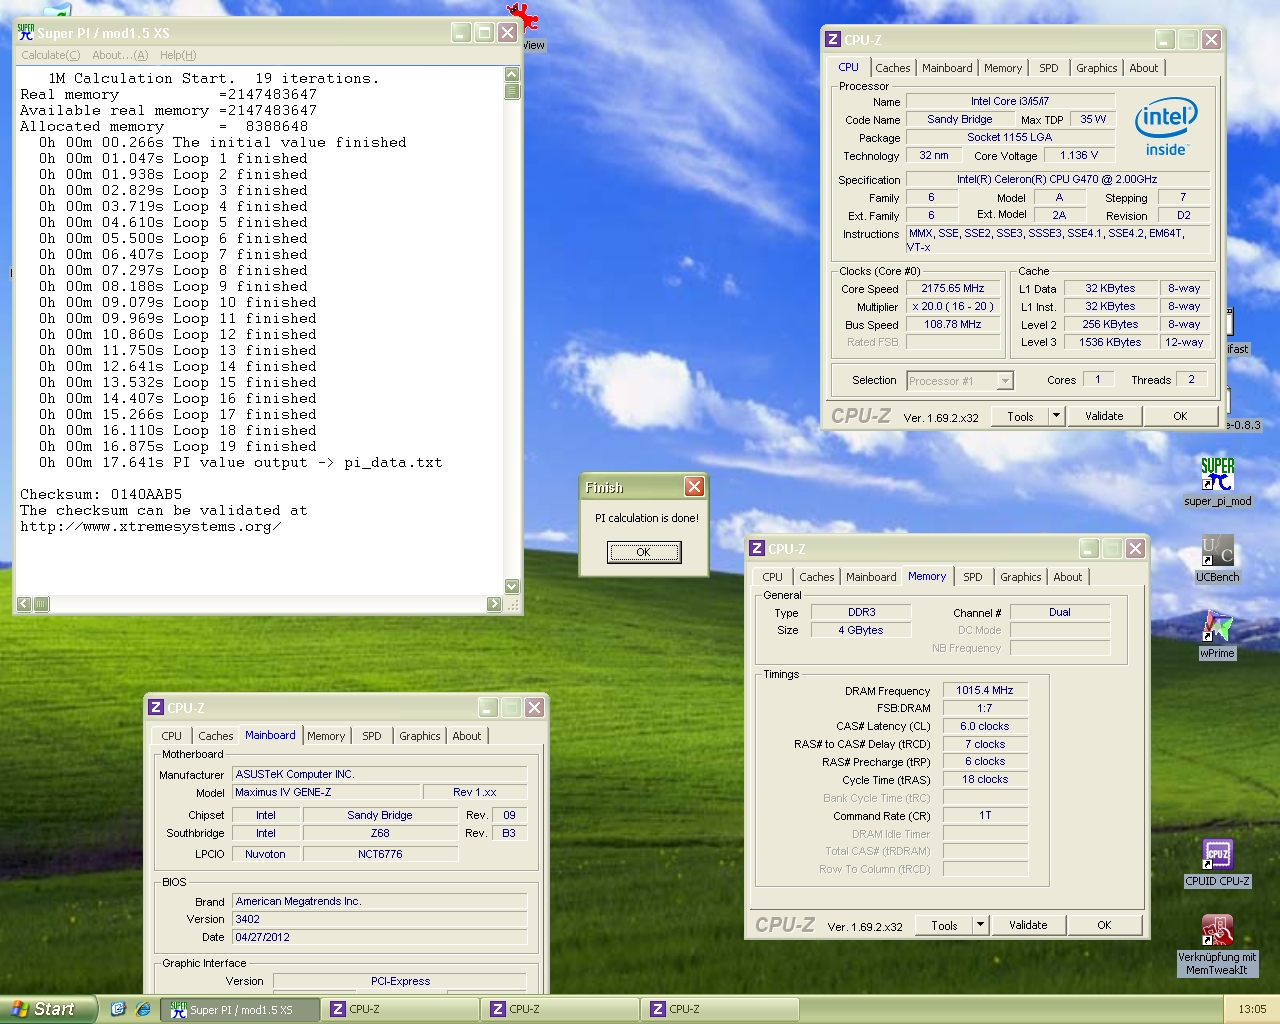Viewport: 1280px width, 1024px height.
Task: Switch to Caches tab in CPU window
Action: [893, 68]
